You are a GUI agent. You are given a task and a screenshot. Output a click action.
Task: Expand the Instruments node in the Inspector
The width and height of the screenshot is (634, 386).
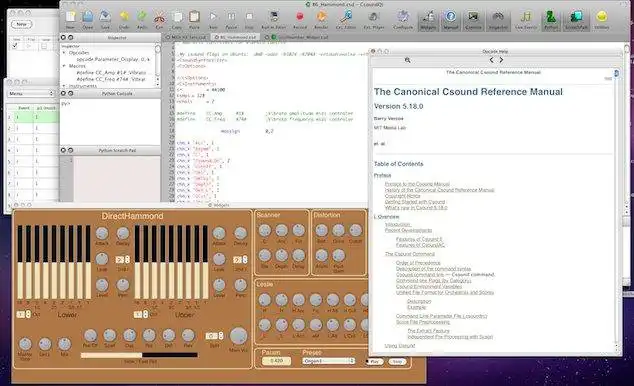(x=64, y=86)
